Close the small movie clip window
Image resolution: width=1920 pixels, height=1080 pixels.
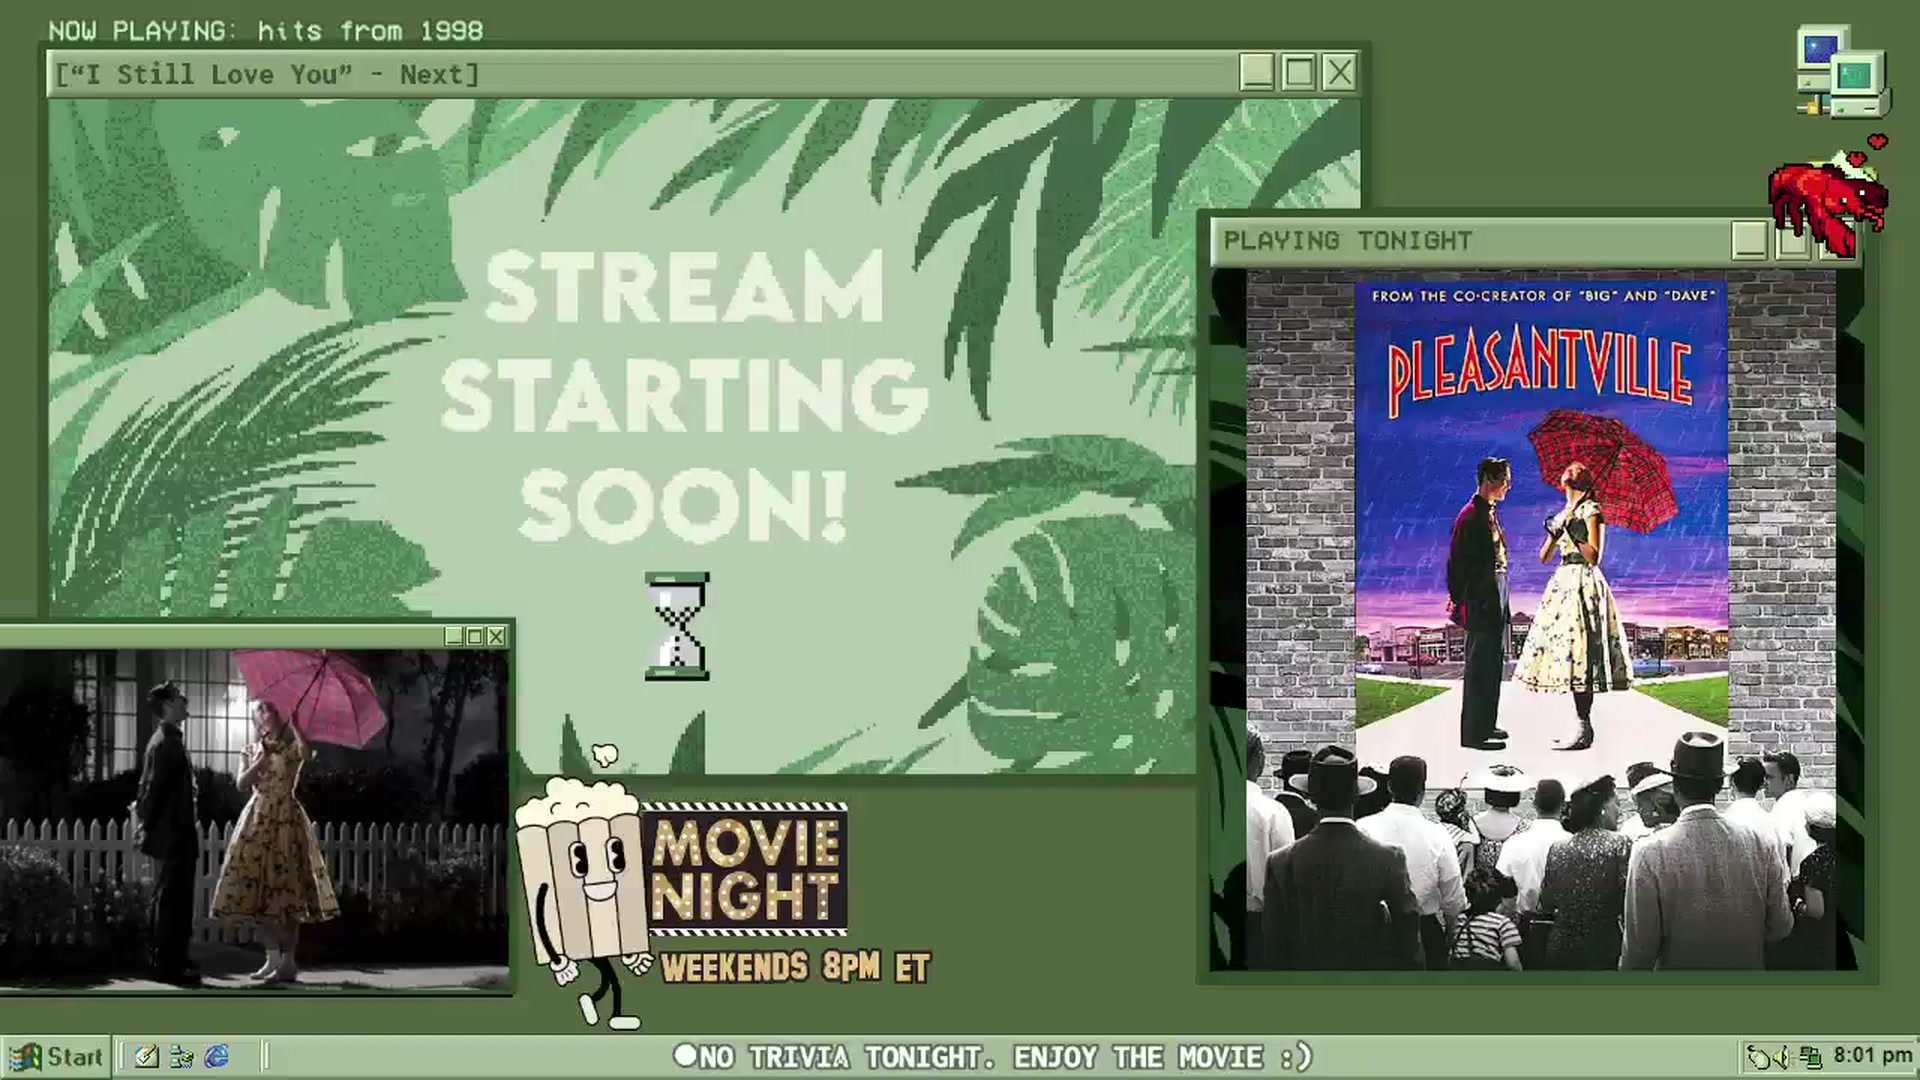496,636
